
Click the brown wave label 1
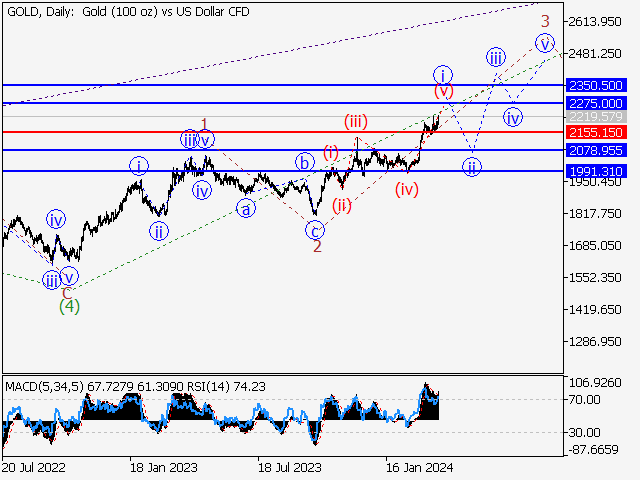pyautogui.click(x=204, y=124)
